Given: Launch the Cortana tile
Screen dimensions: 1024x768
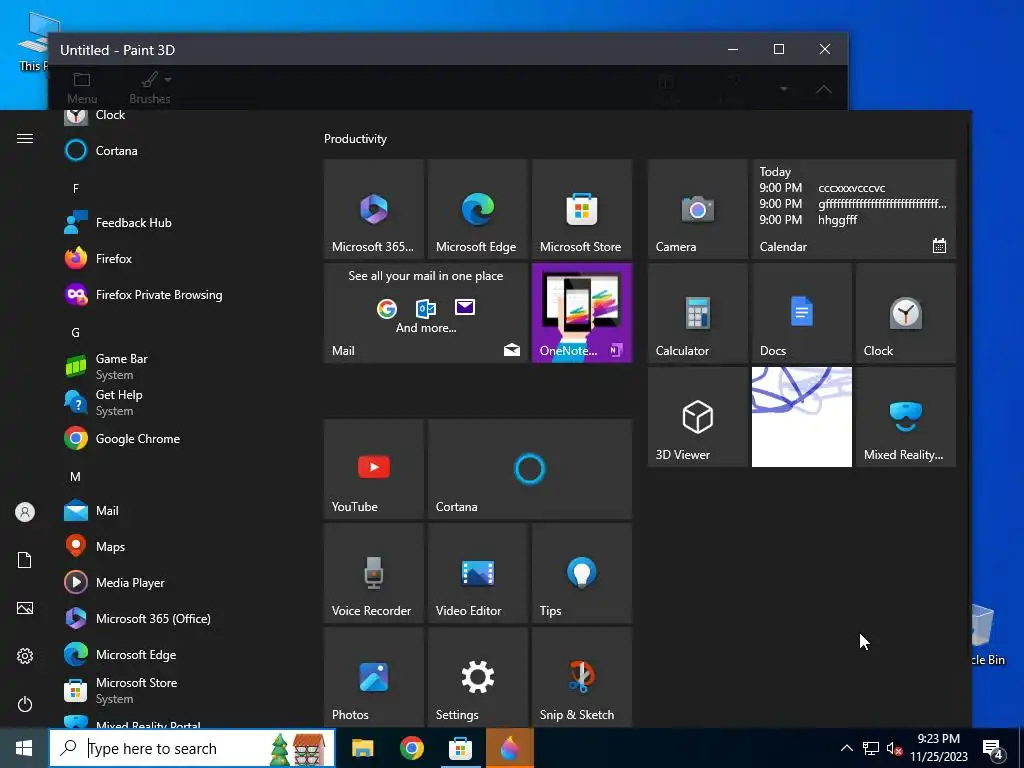Looking at the screenshot, I should point(530,469).
